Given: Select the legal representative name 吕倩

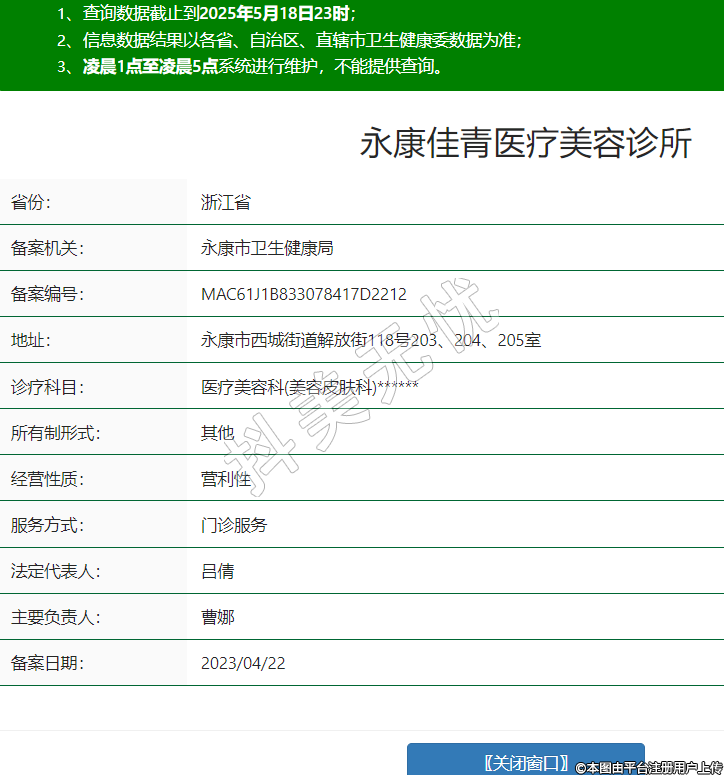Looking at the screenshot, I should [x=217, y=571].
